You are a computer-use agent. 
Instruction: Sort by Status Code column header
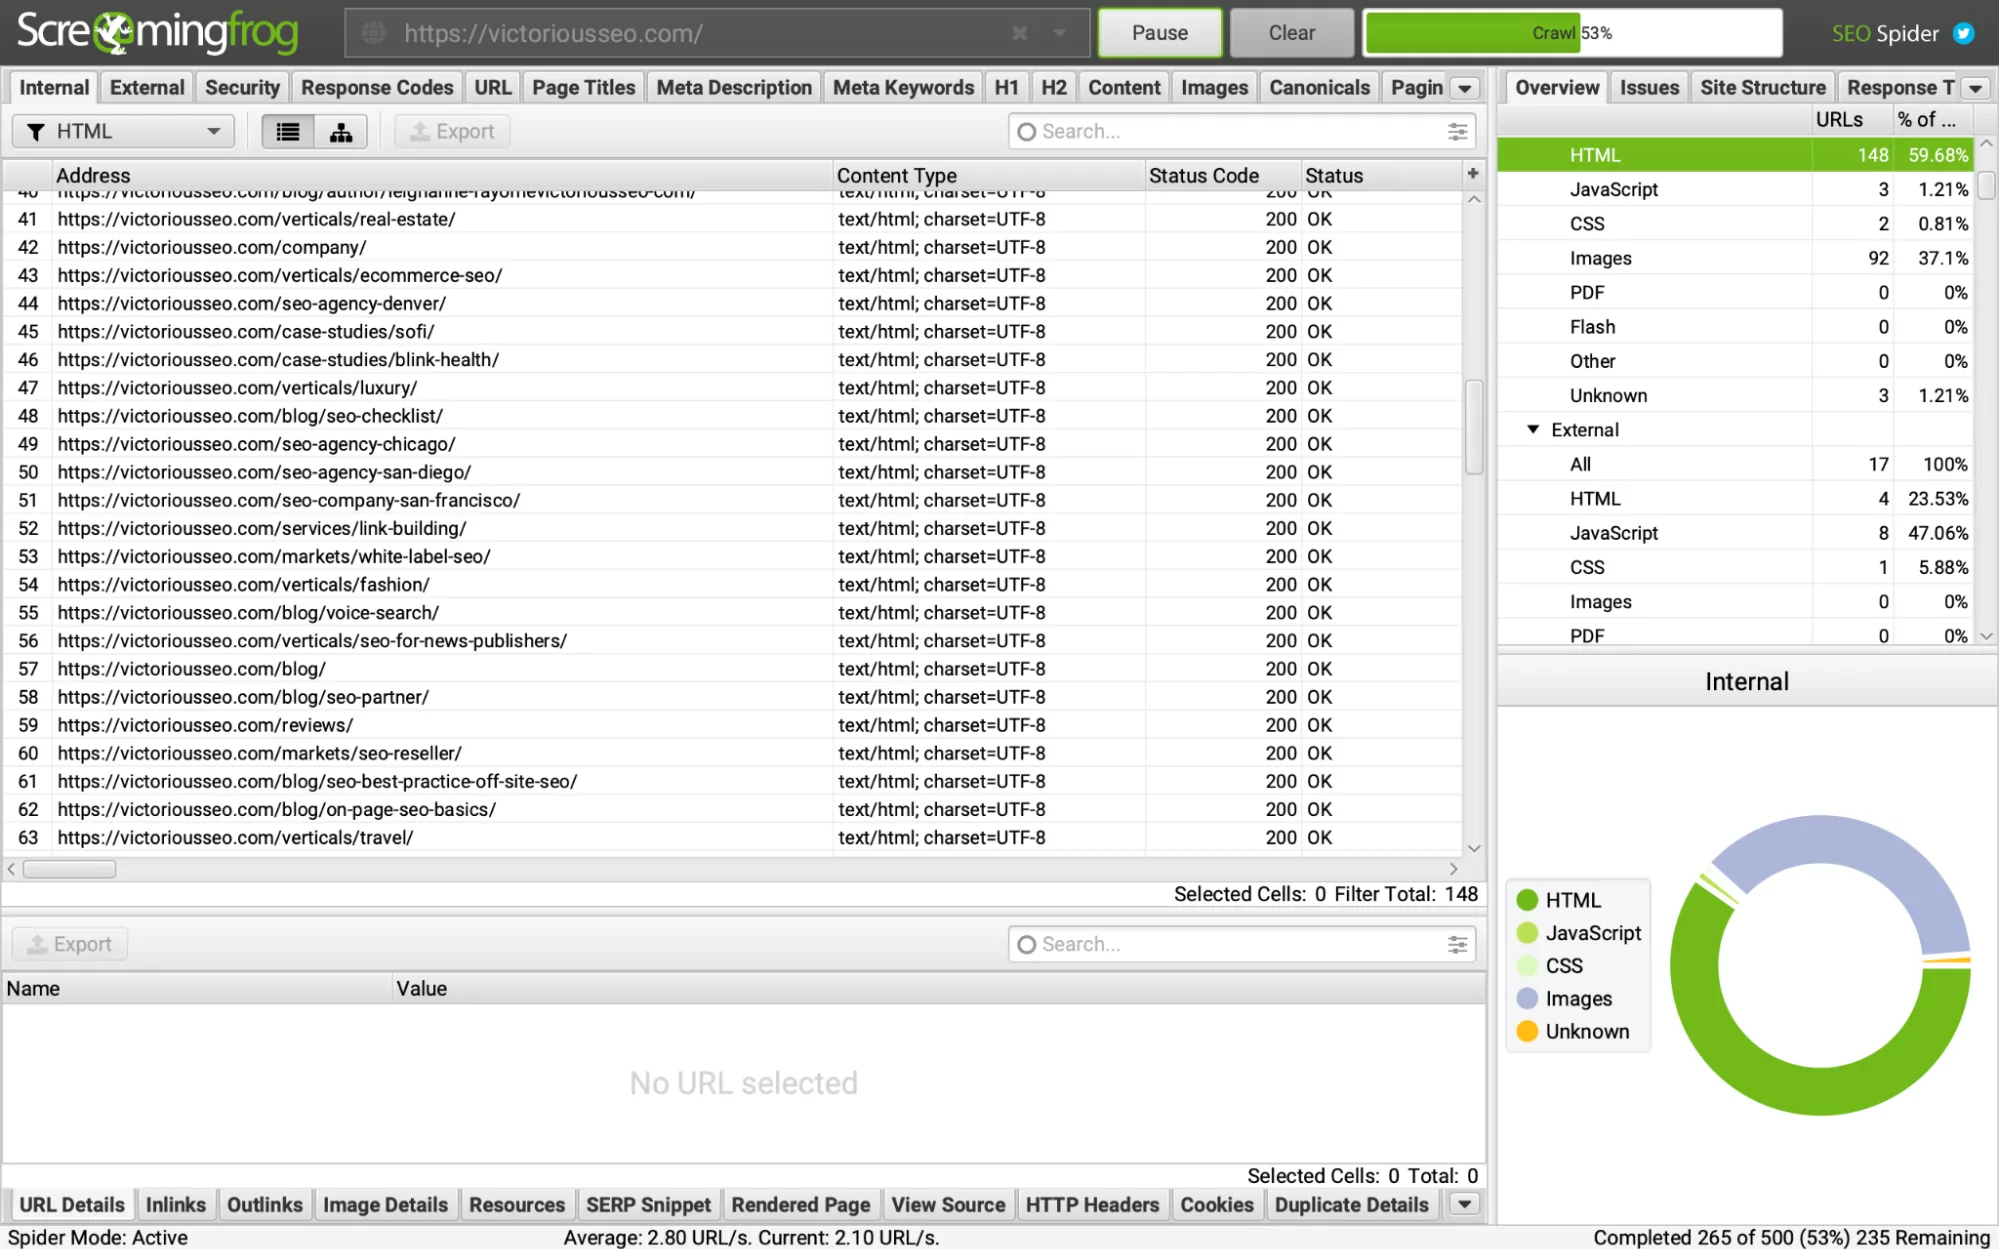pos(1223,175)
